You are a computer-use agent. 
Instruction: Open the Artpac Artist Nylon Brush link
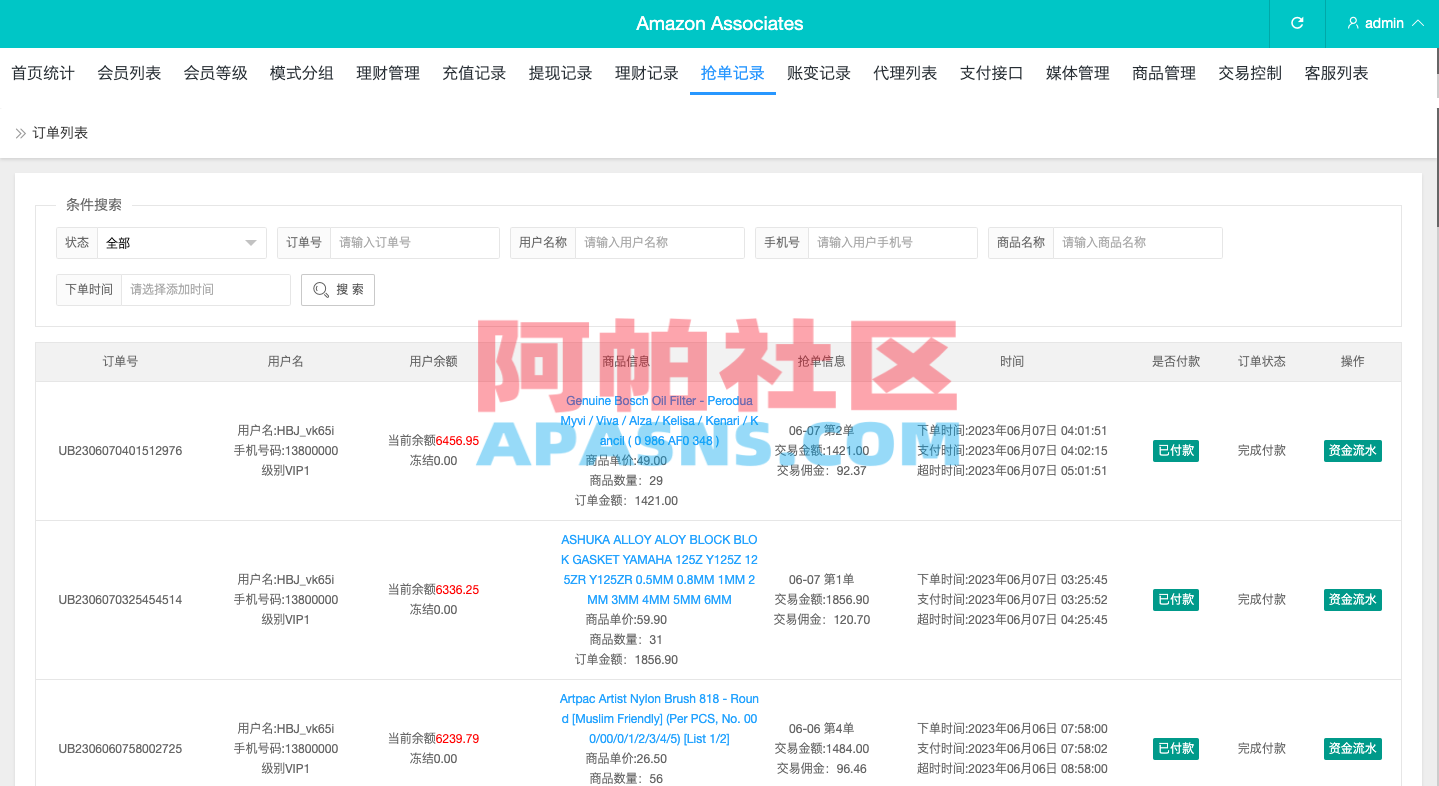coord(660,719)
